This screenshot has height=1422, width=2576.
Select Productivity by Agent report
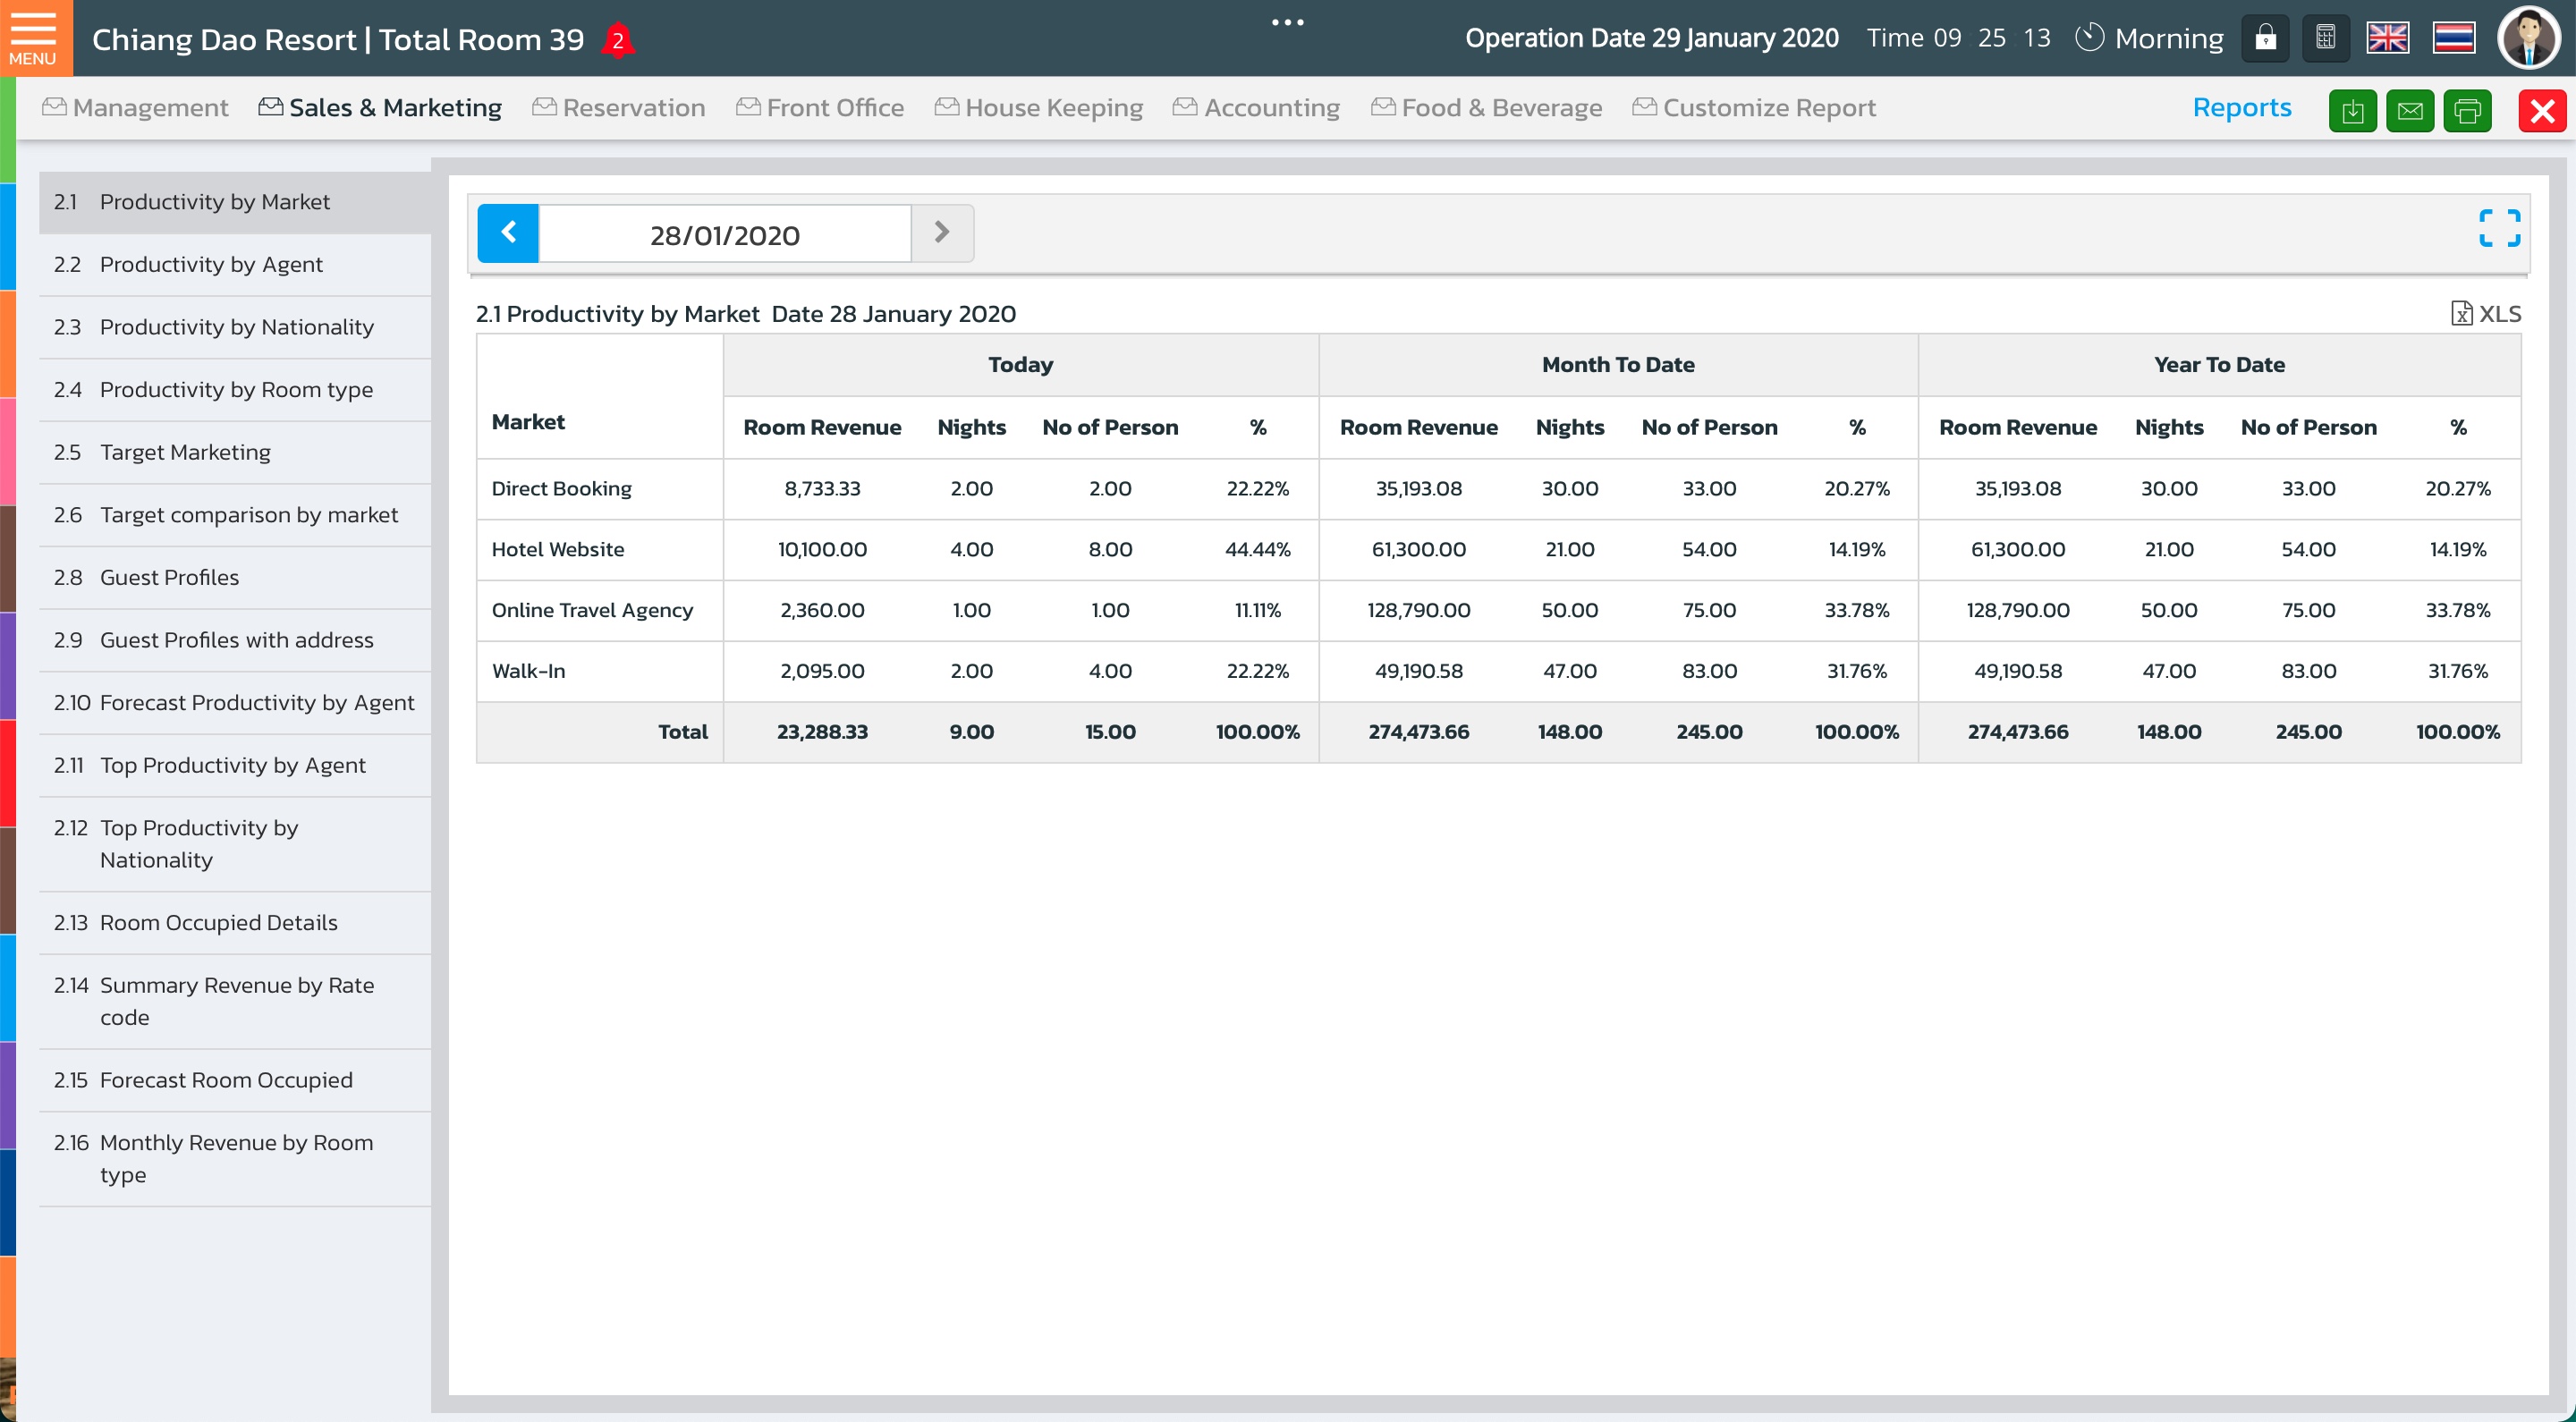click(x=211, y=265)
